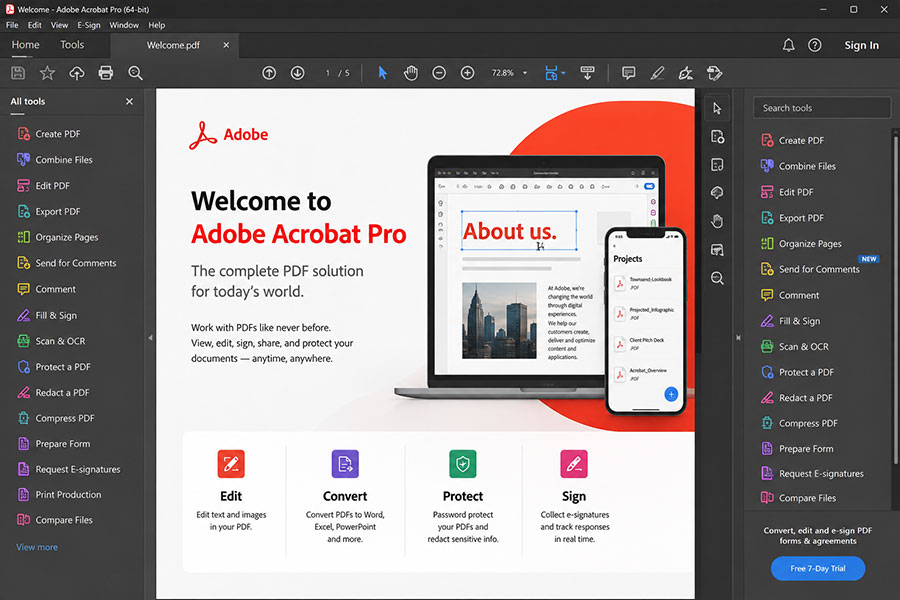Click the Free 7-Day Trial button

818,568
